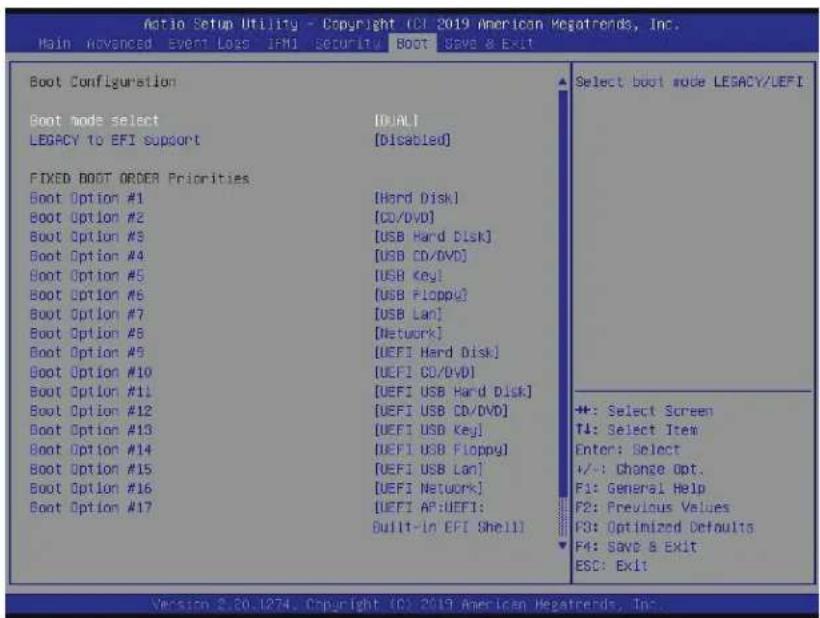Go to the IPMI tab
The width and height of the screenshot is (820, 618).
coord(282,43)
